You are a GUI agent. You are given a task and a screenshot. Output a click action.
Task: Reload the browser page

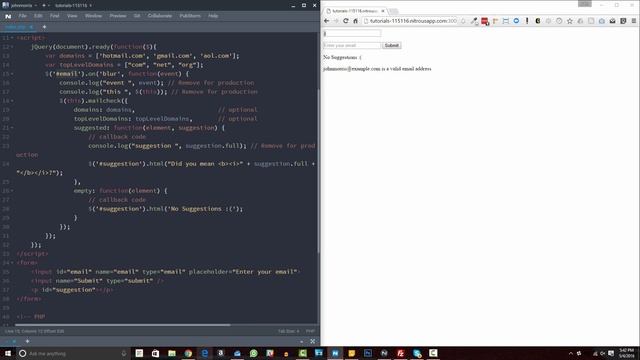point(346,21)
